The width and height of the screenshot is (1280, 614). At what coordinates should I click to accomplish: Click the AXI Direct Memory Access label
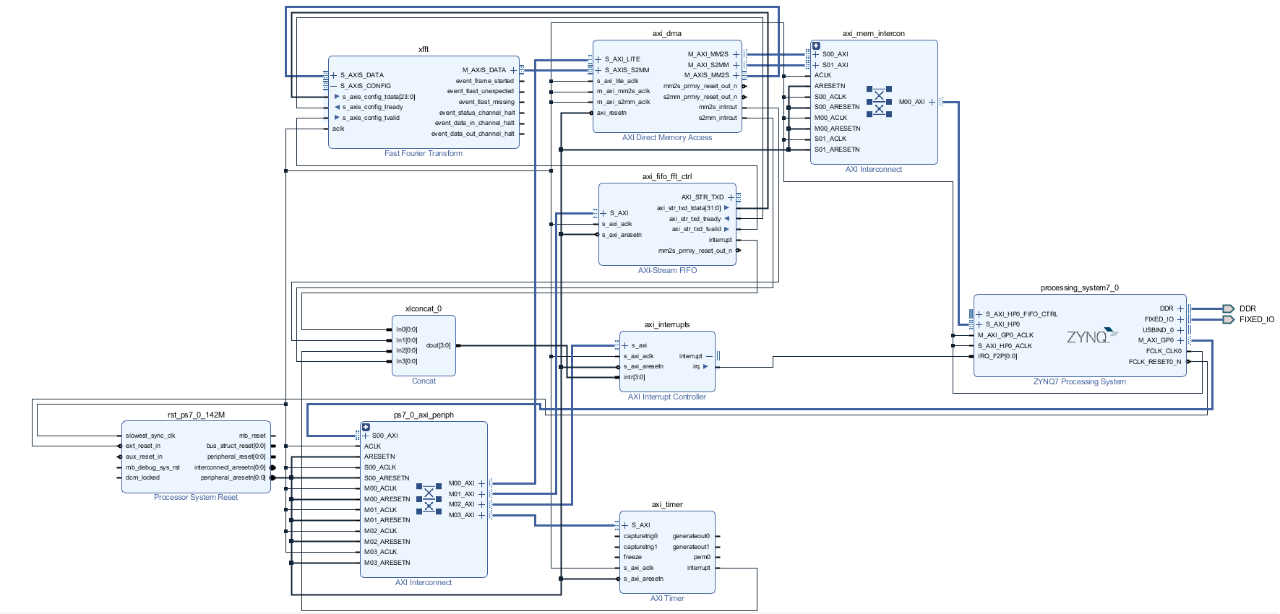click(x=667, y=137)
